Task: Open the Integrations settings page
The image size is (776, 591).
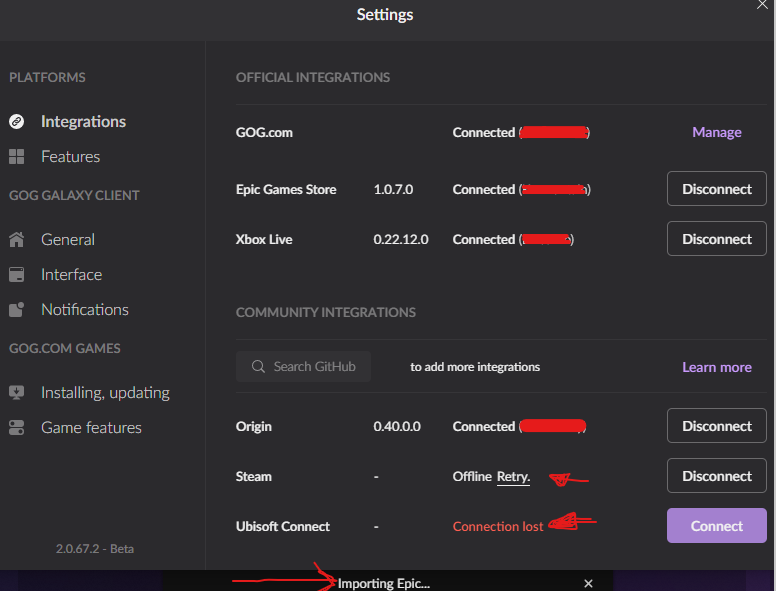Action: click(83, 121)
